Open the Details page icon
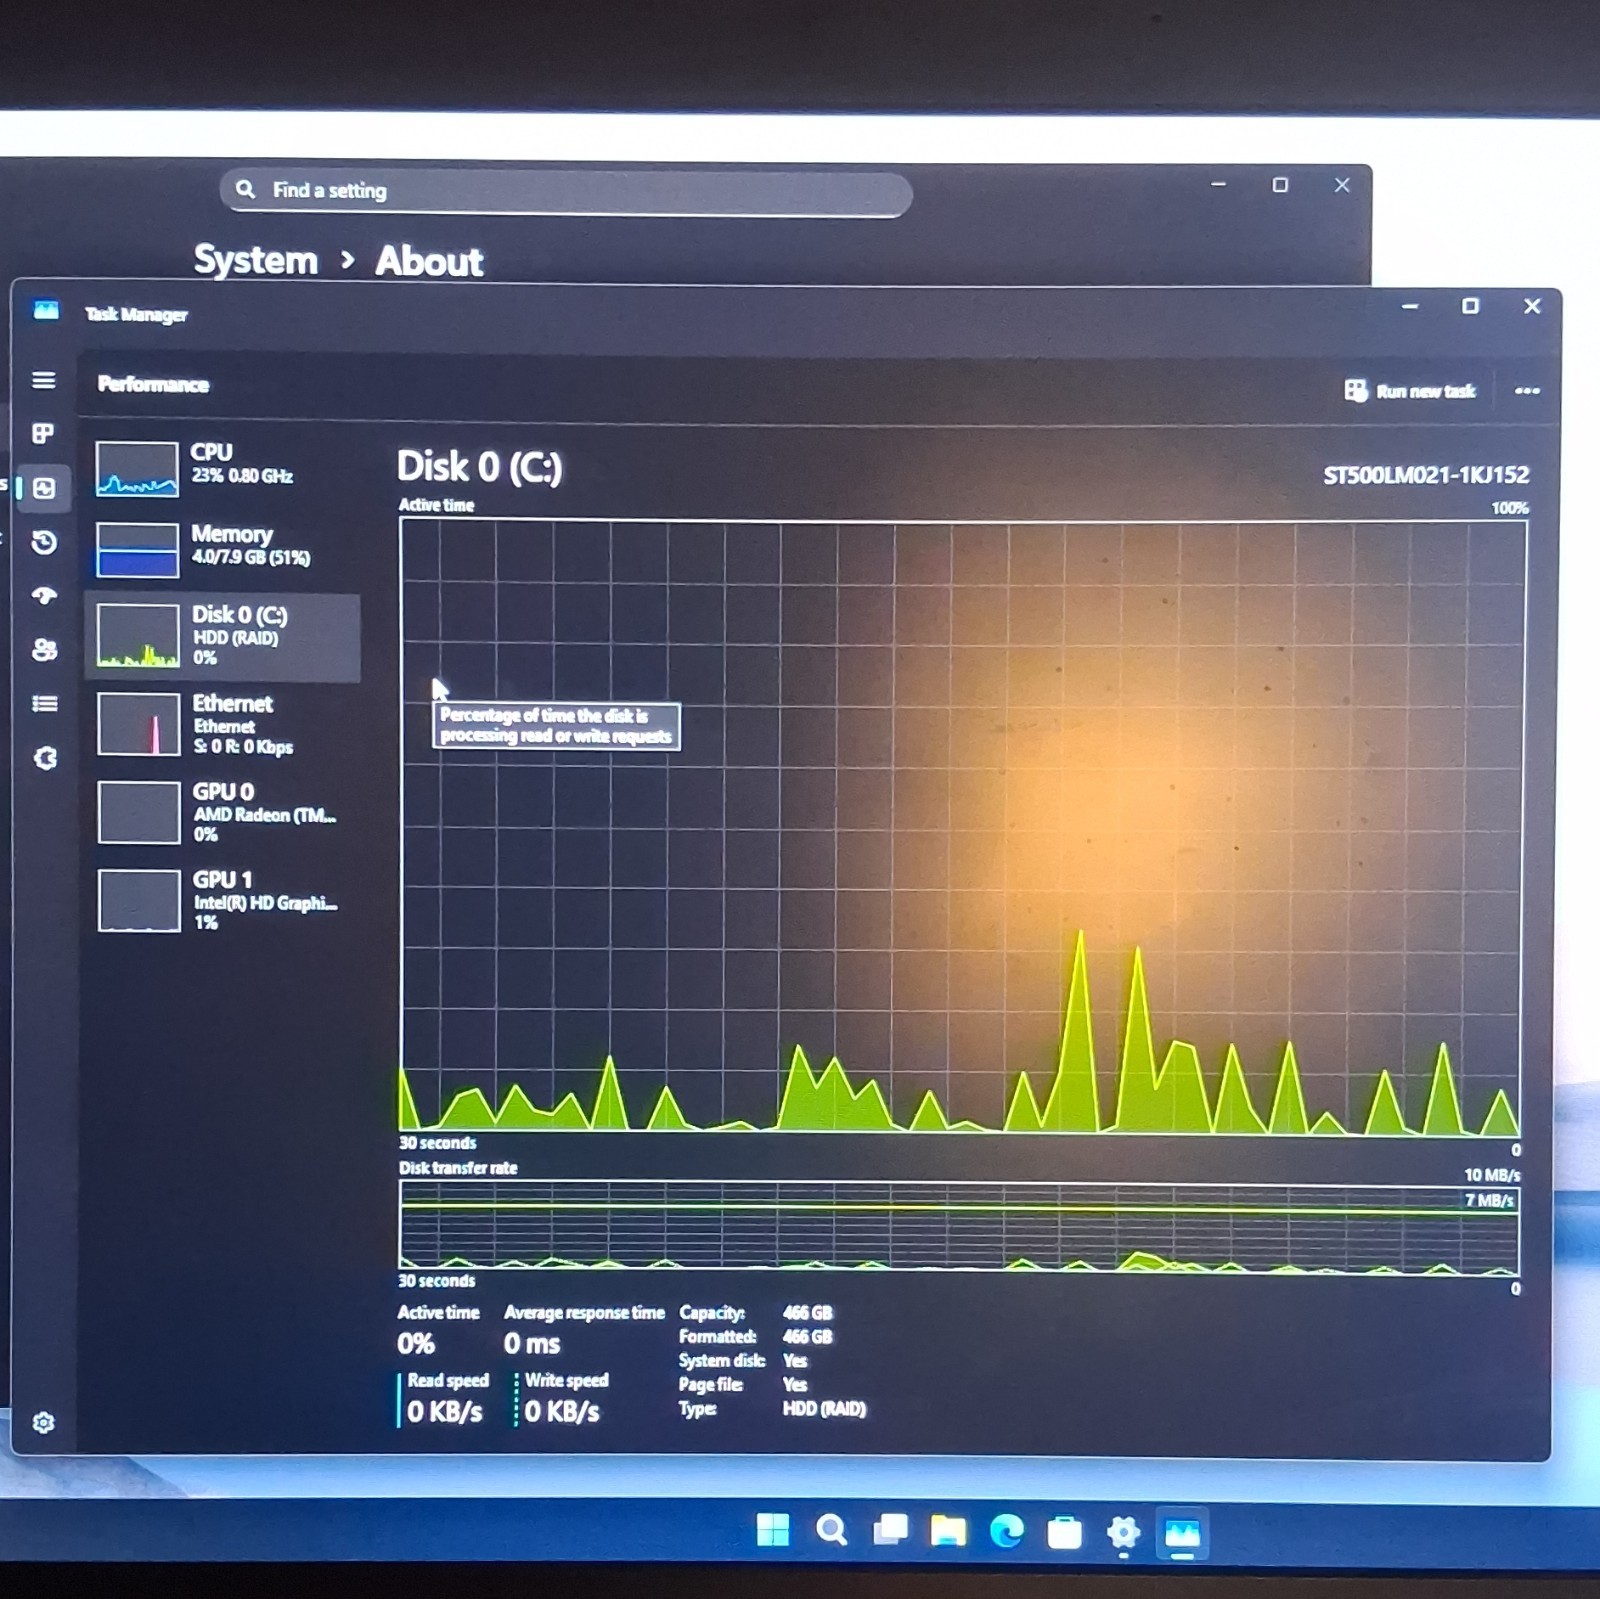 click(x=44, y=704)
